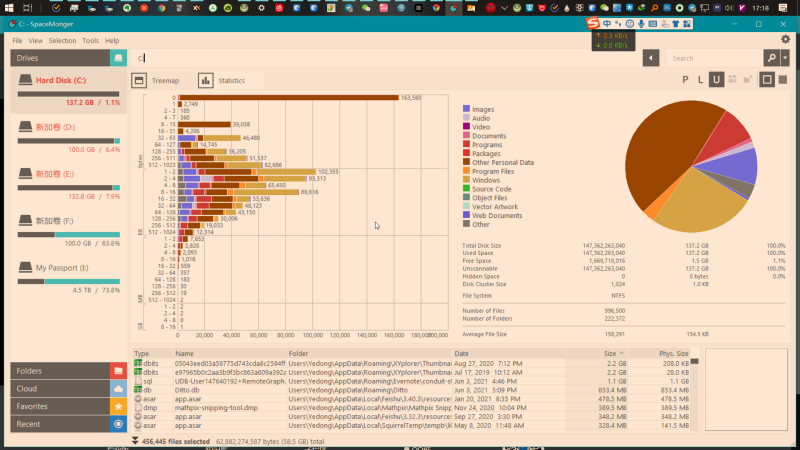Select Hard Disk (C:) drive
800x450 pixels.
click(x=68, y=91)
